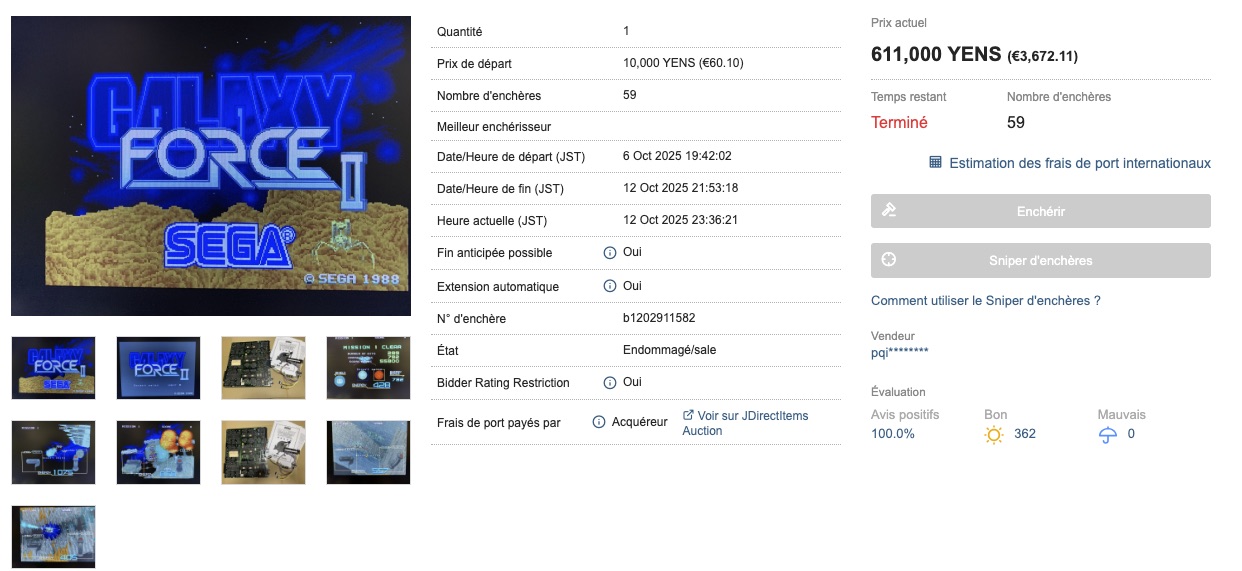
Task: Click the info icon next to Extension automatique
Action: coord(609,286)
